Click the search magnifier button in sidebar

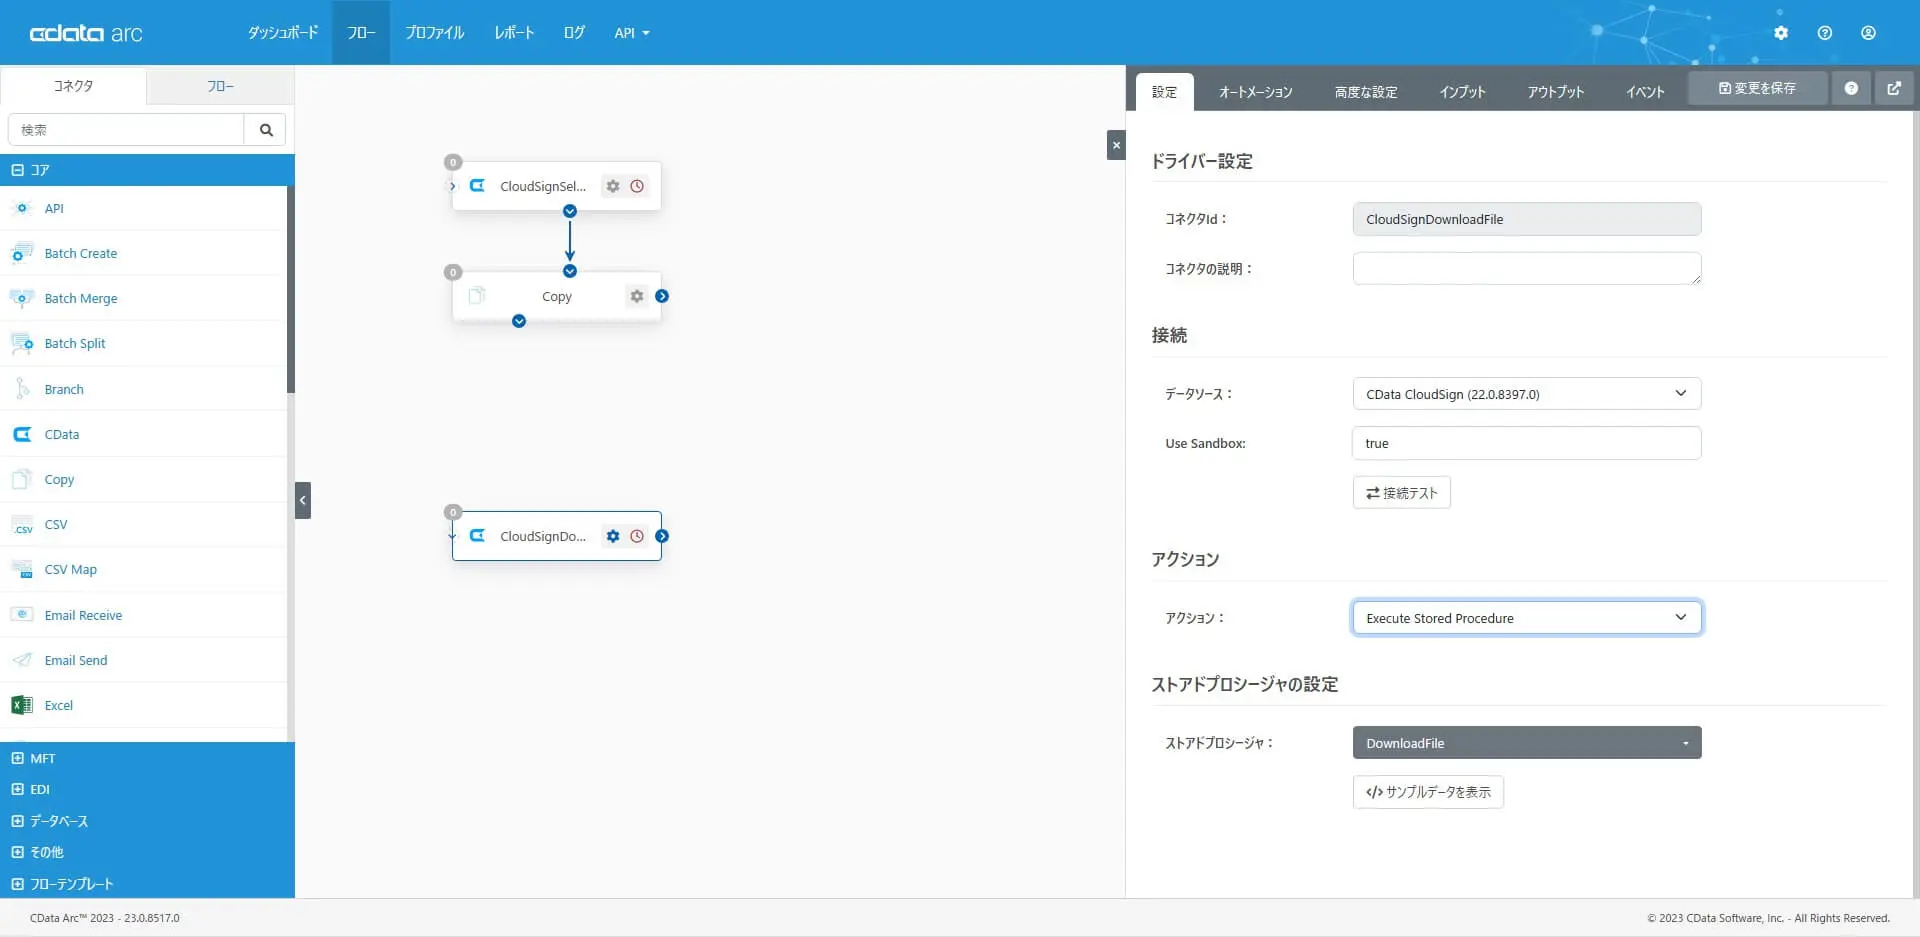[266, 130]
